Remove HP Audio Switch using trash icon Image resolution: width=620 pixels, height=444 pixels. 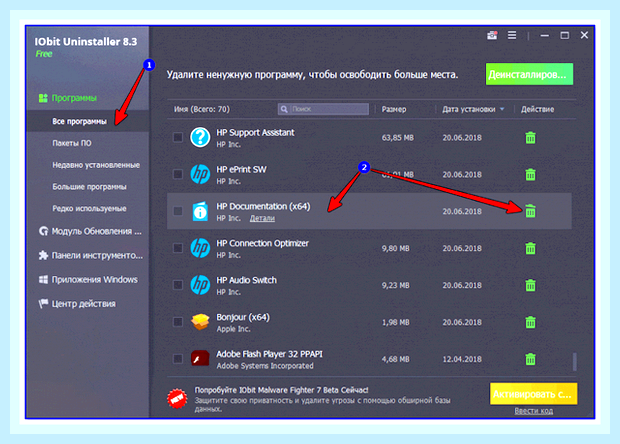click(x=530, y=285)
